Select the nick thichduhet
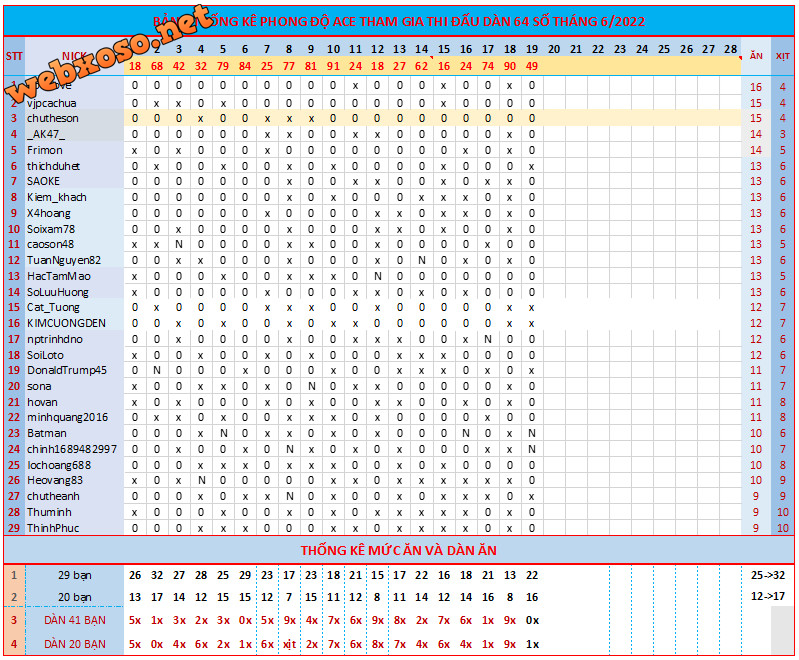The height and width of the screenshot is (660, 799). point(53,166)
